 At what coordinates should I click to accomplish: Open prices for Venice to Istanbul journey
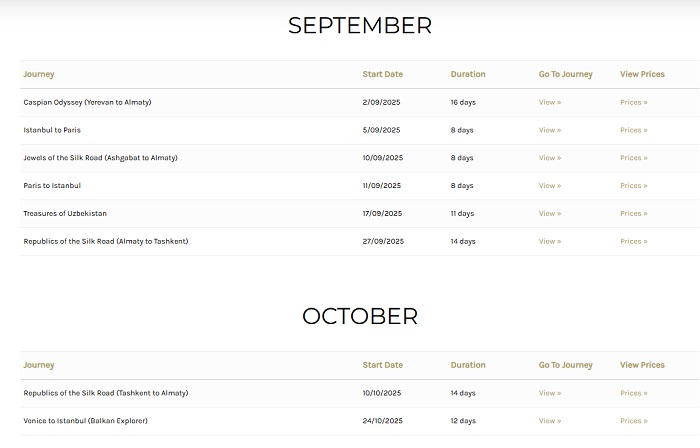(x=633, y=421)
